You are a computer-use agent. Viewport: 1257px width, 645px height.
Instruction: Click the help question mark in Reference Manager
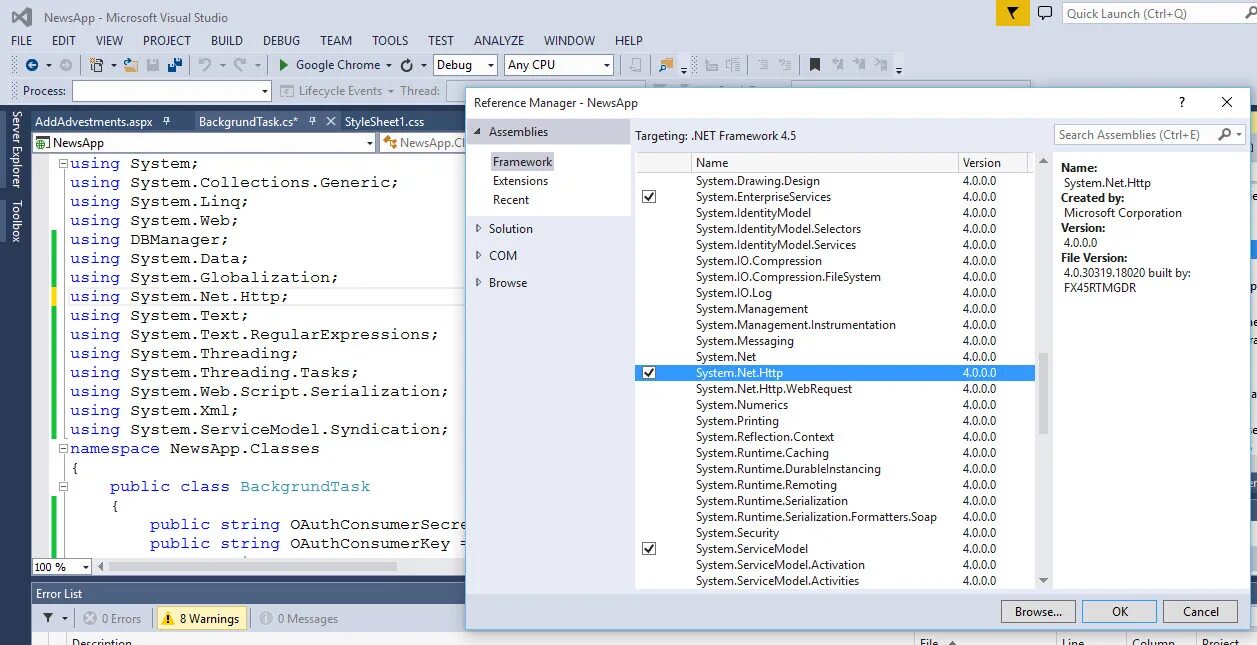(x=1182, y=102)
